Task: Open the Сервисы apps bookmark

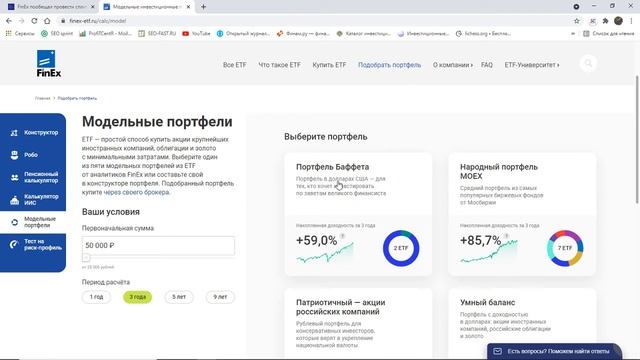Action: tap(20, 33)
